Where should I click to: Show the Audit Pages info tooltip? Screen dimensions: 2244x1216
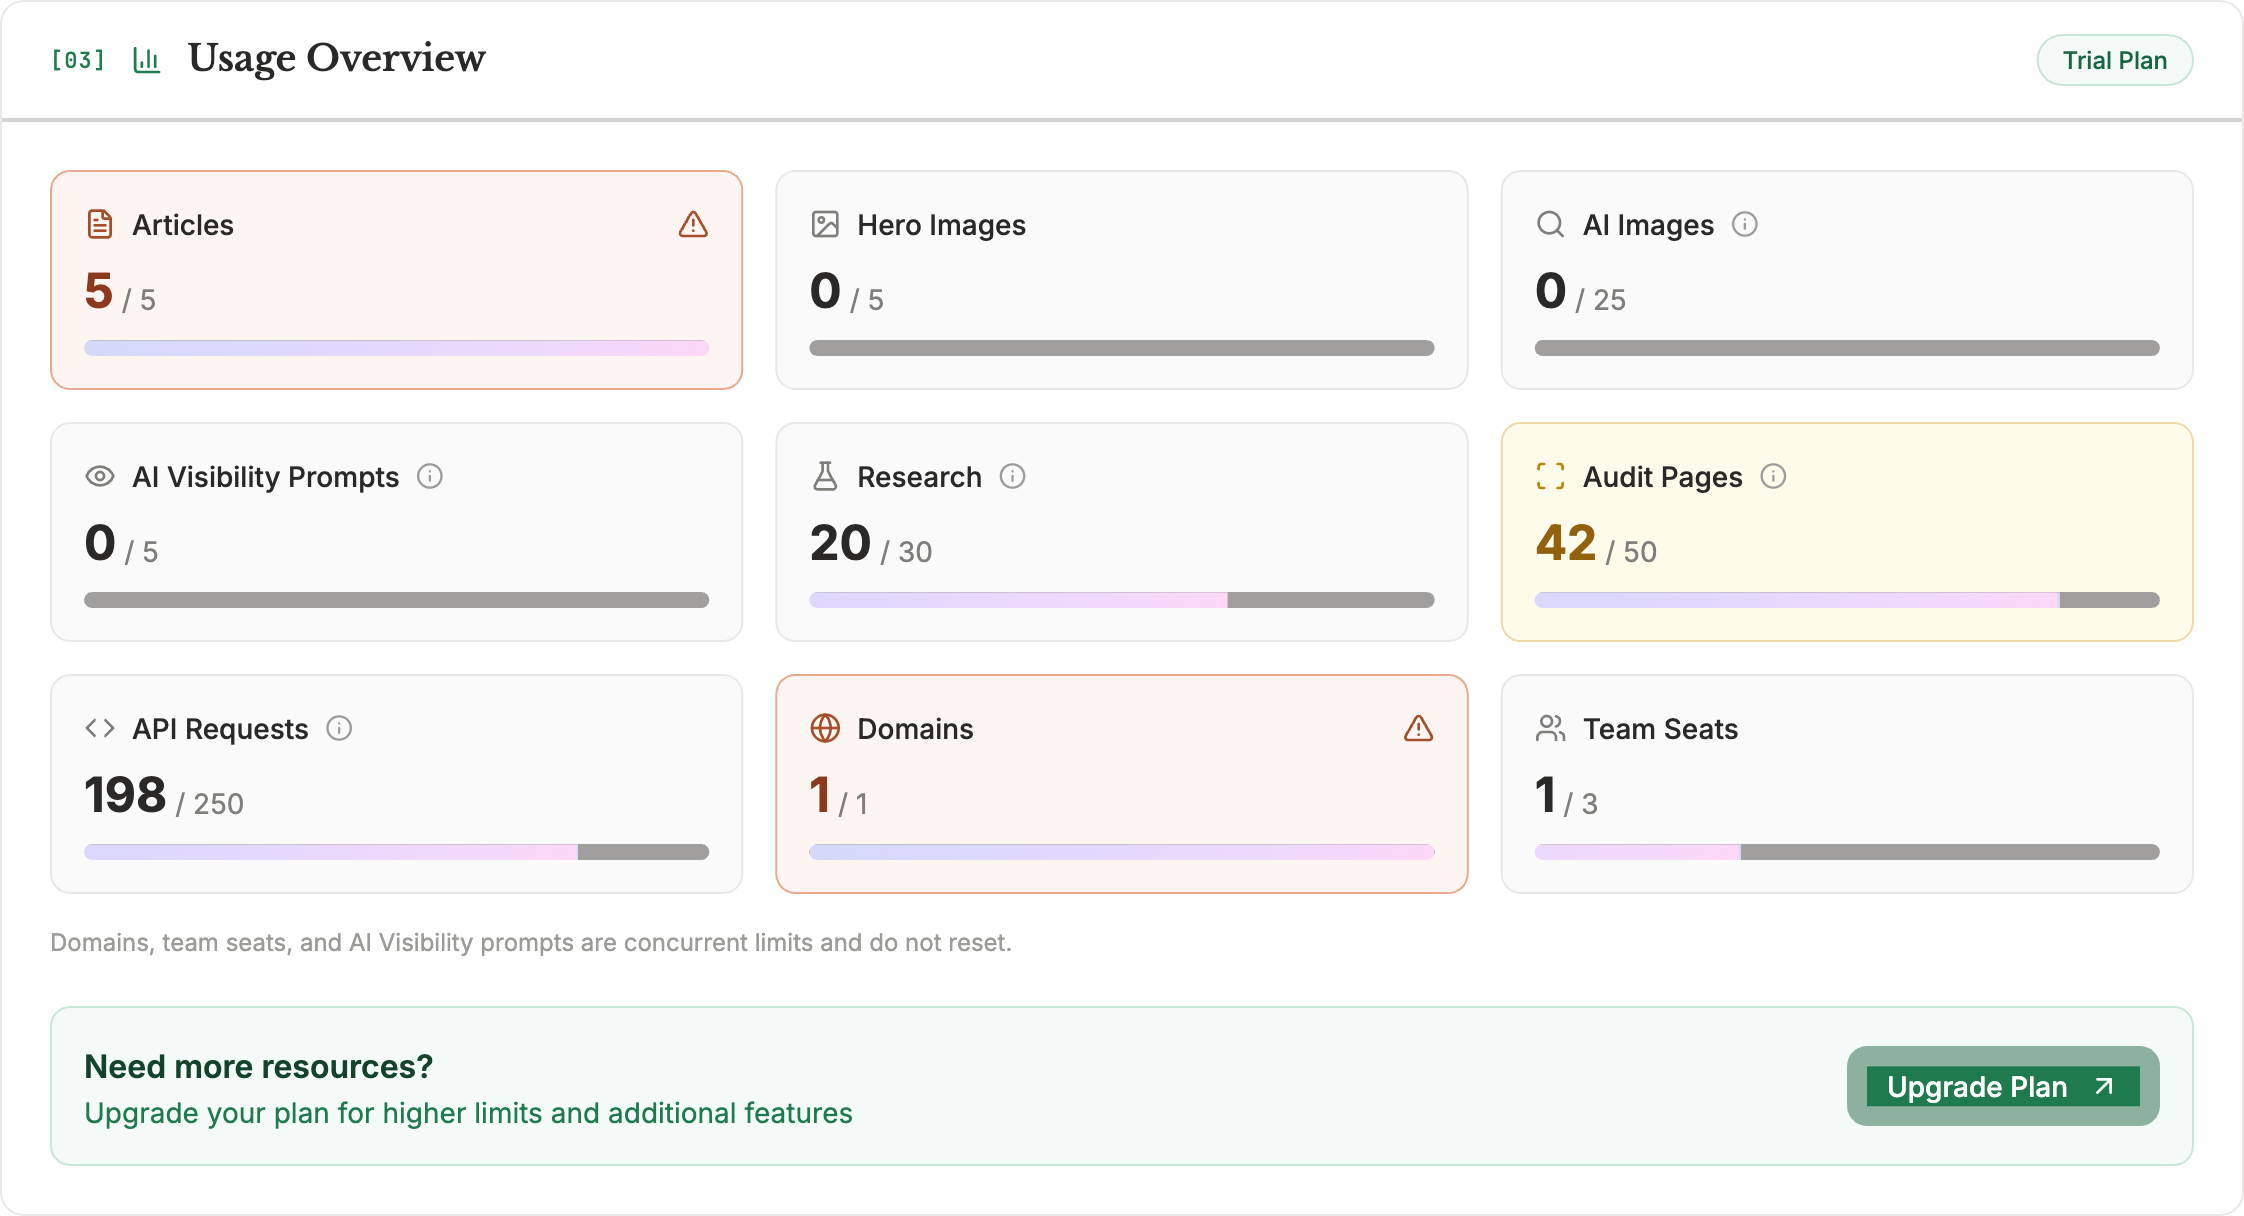click(1774, 476)
